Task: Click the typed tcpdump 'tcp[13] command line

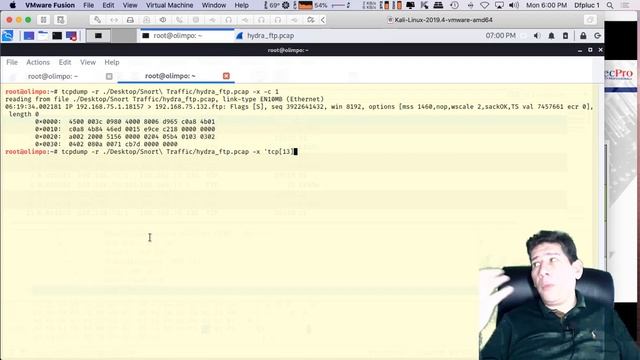Action: pyautogui.click(x=151, y=151)
